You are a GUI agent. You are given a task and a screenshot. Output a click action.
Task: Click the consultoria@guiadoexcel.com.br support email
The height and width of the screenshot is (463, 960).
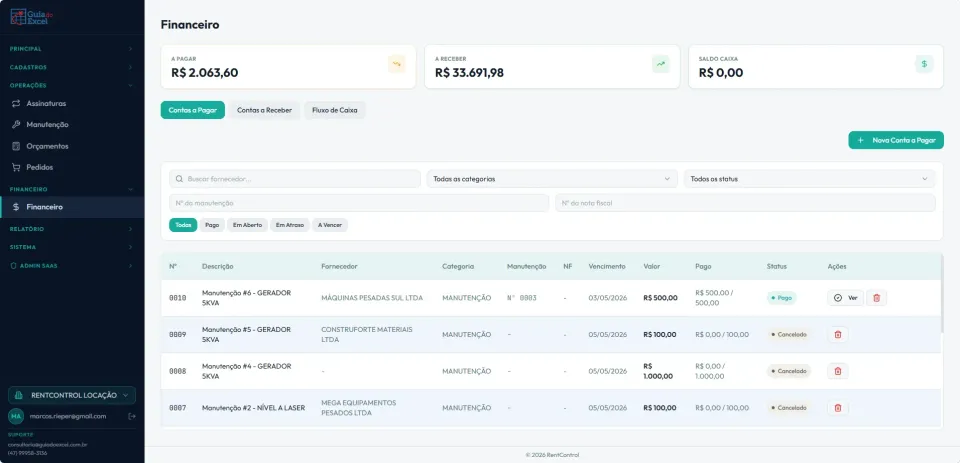pyautogui.click(x=47, y=444)
